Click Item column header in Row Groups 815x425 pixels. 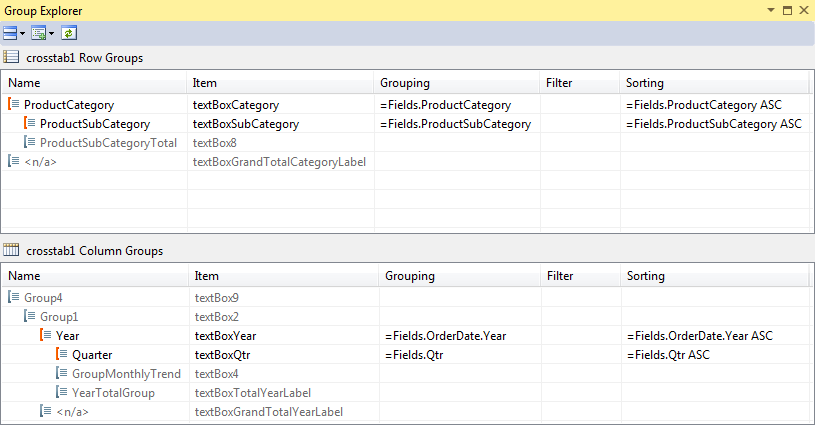click(280, 83)
